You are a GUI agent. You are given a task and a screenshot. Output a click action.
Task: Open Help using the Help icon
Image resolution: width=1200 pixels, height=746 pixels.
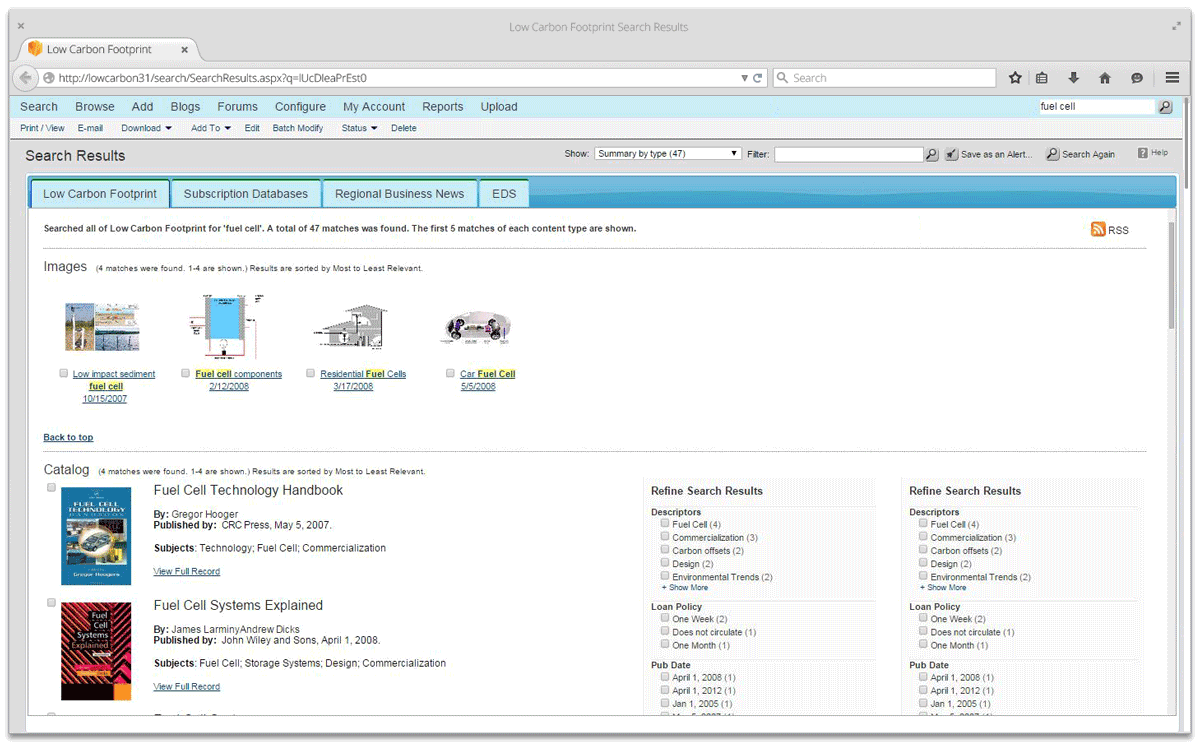point(1144,151)
